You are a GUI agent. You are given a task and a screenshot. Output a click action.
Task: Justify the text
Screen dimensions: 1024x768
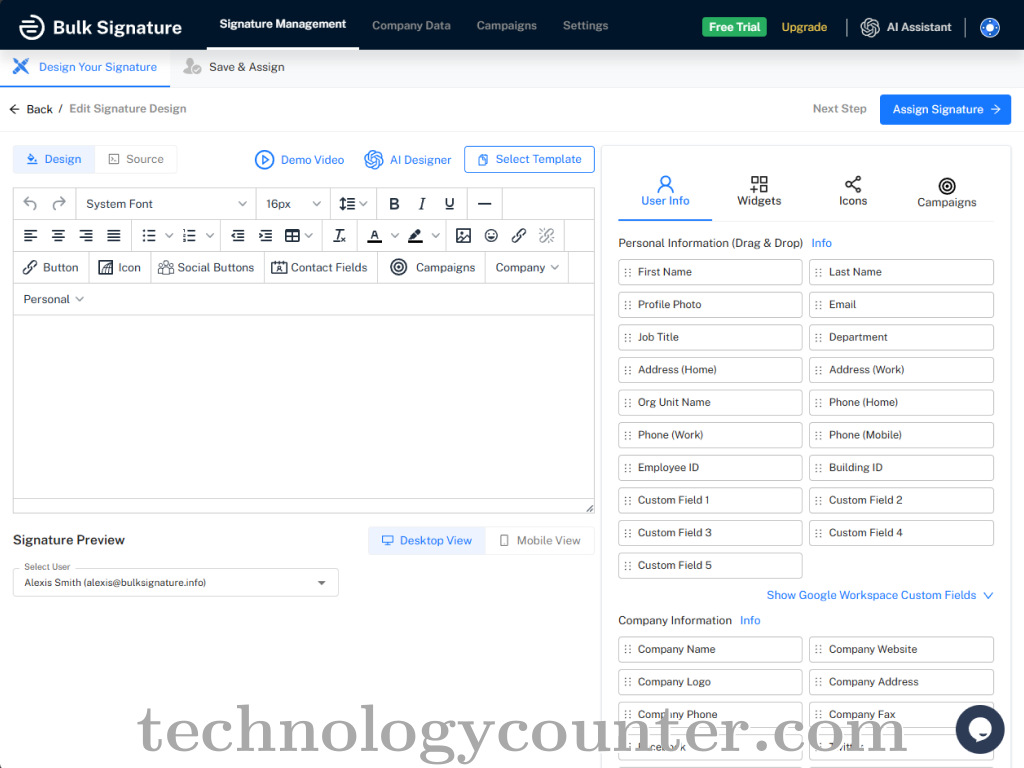coord(114,236)
